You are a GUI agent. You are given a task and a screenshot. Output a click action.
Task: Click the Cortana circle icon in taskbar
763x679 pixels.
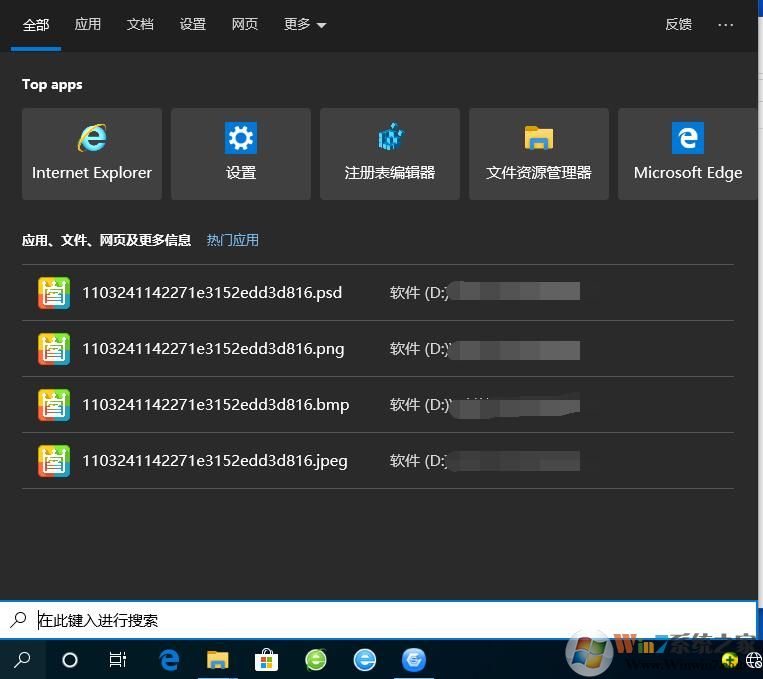point(70,660)
